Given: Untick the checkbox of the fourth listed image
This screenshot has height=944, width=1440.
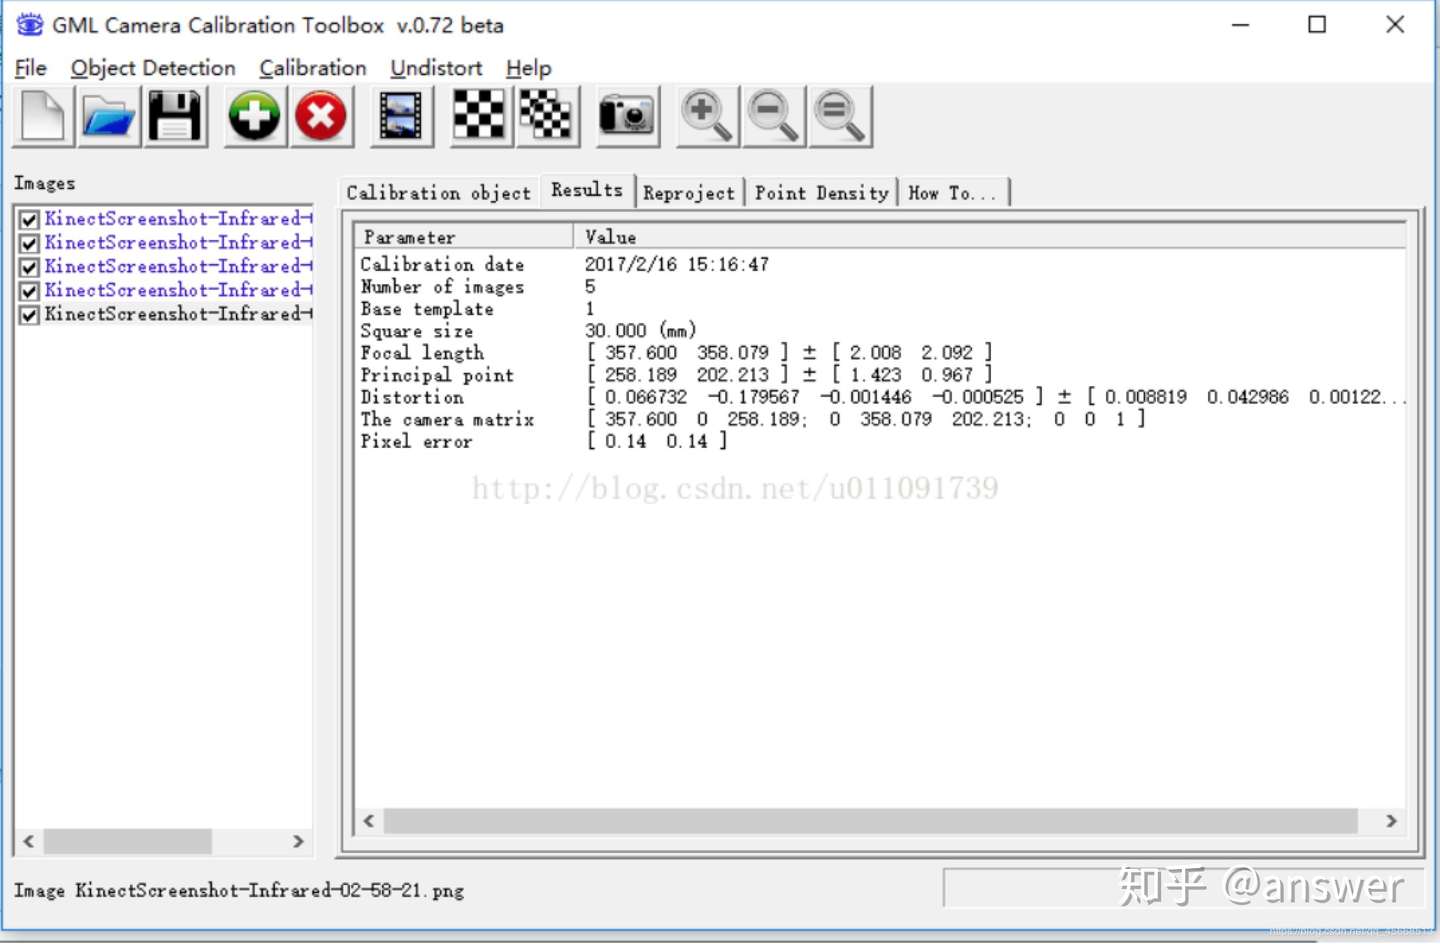Looking at the screenshot, I should 29,291.
